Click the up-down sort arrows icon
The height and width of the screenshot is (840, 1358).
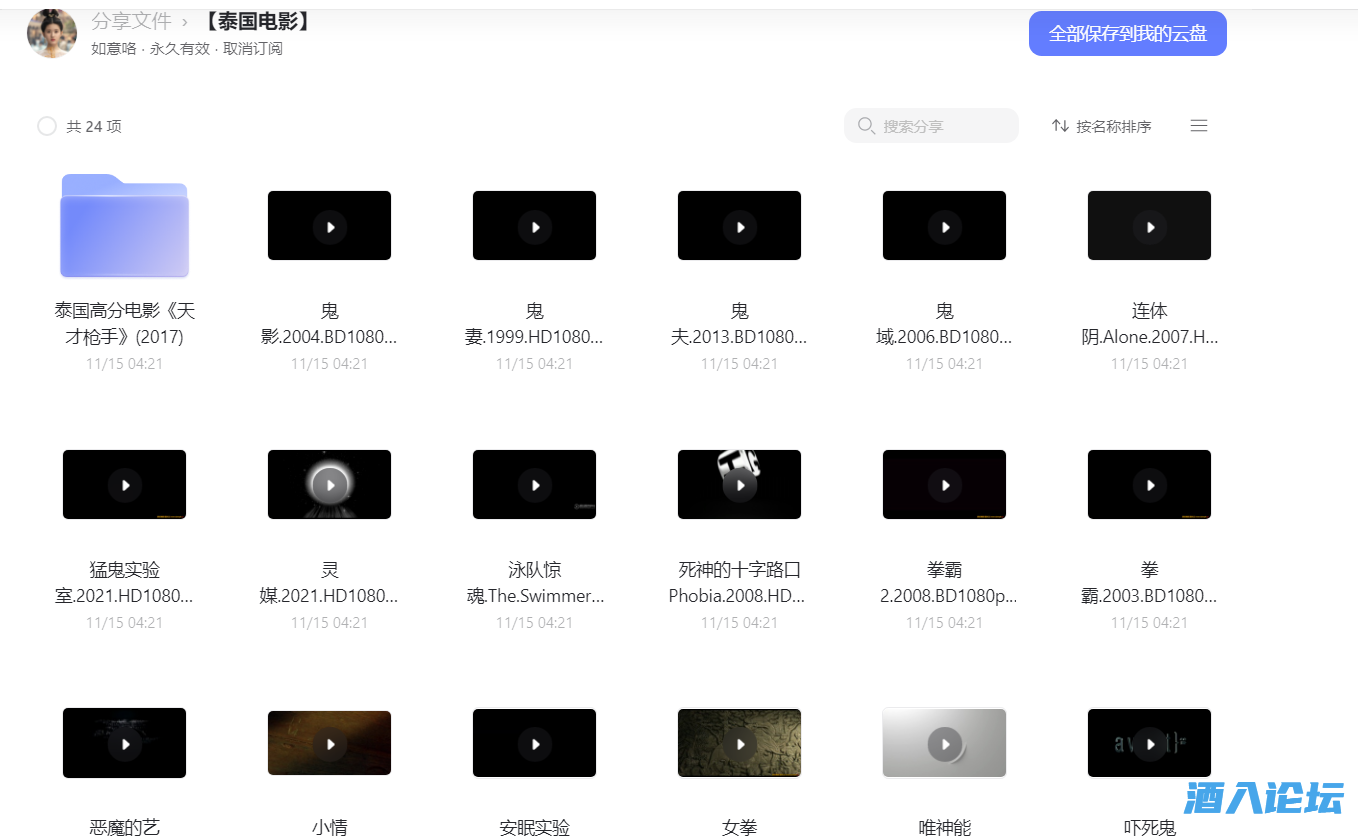tap(1060, 126)
